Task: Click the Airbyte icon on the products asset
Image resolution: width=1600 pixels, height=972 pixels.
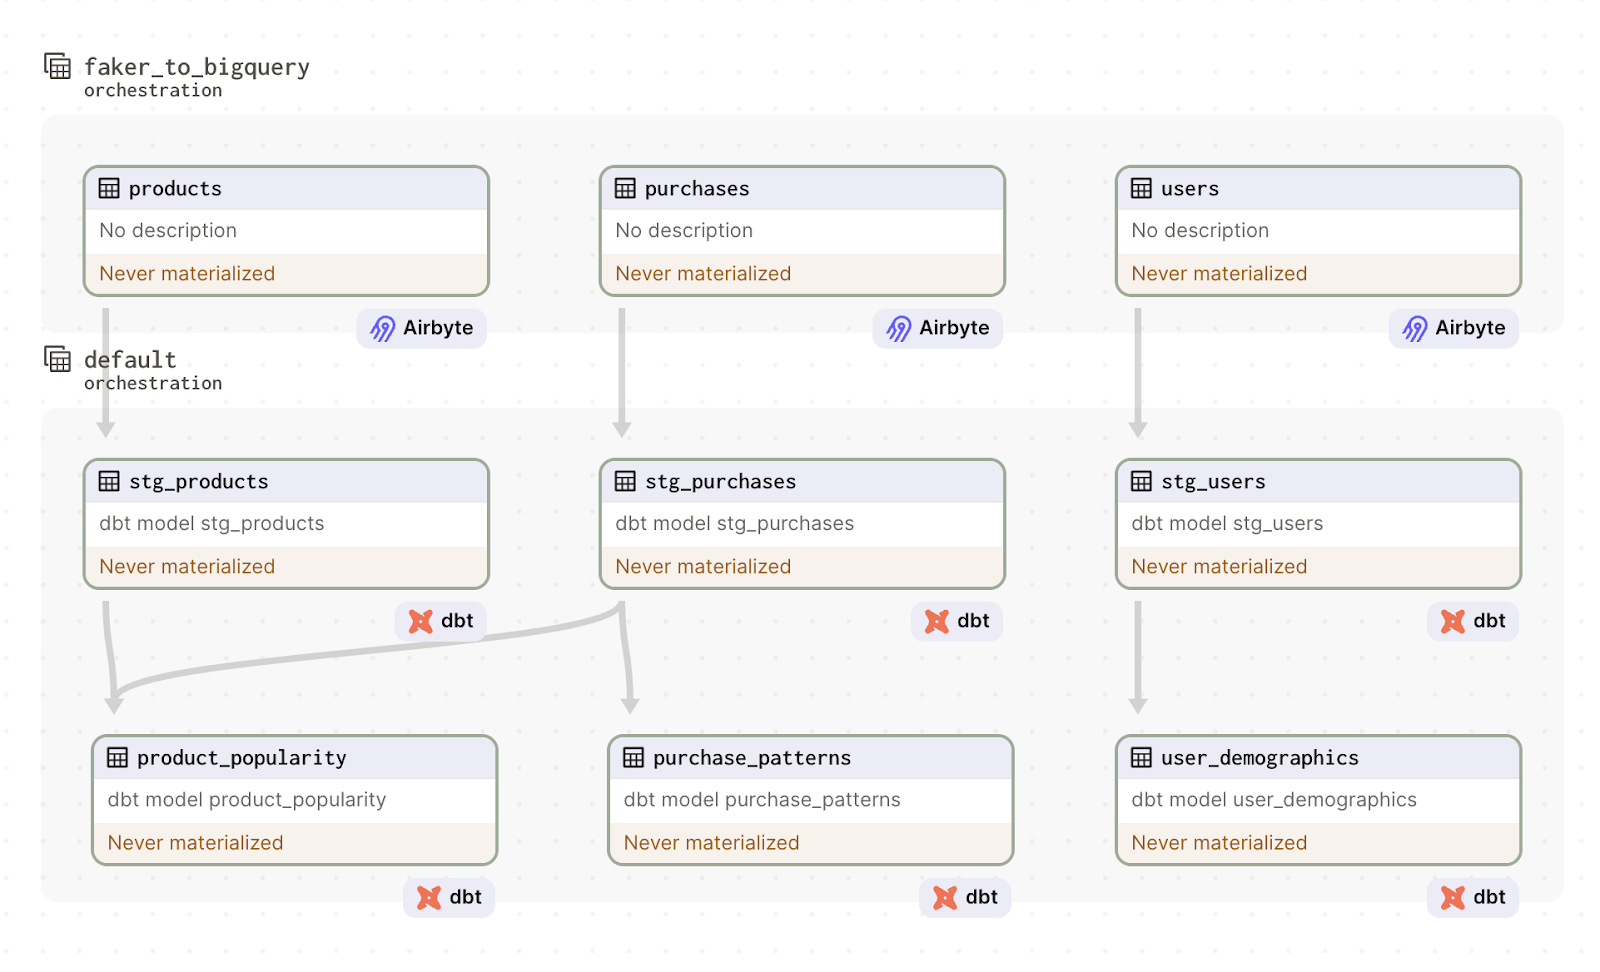Action: pyautogui.click(x=382, y=328)
